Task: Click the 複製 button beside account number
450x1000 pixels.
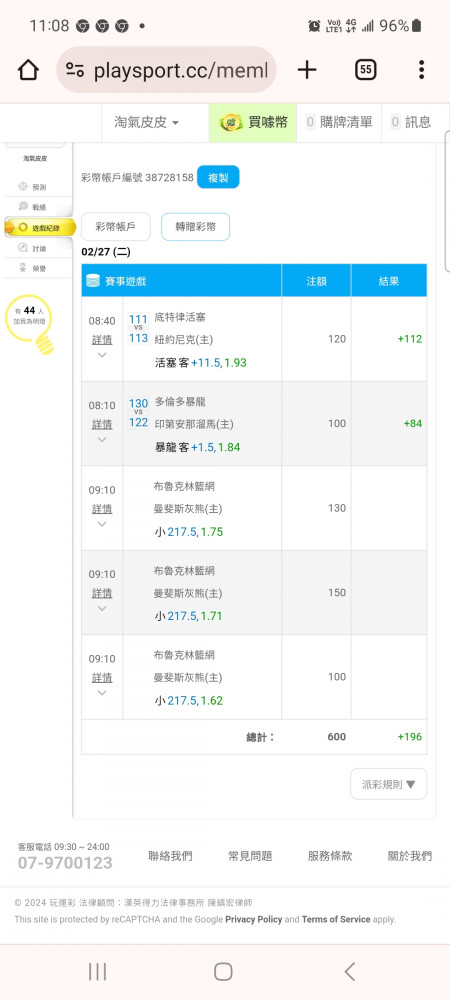Action: coord(218,177)
